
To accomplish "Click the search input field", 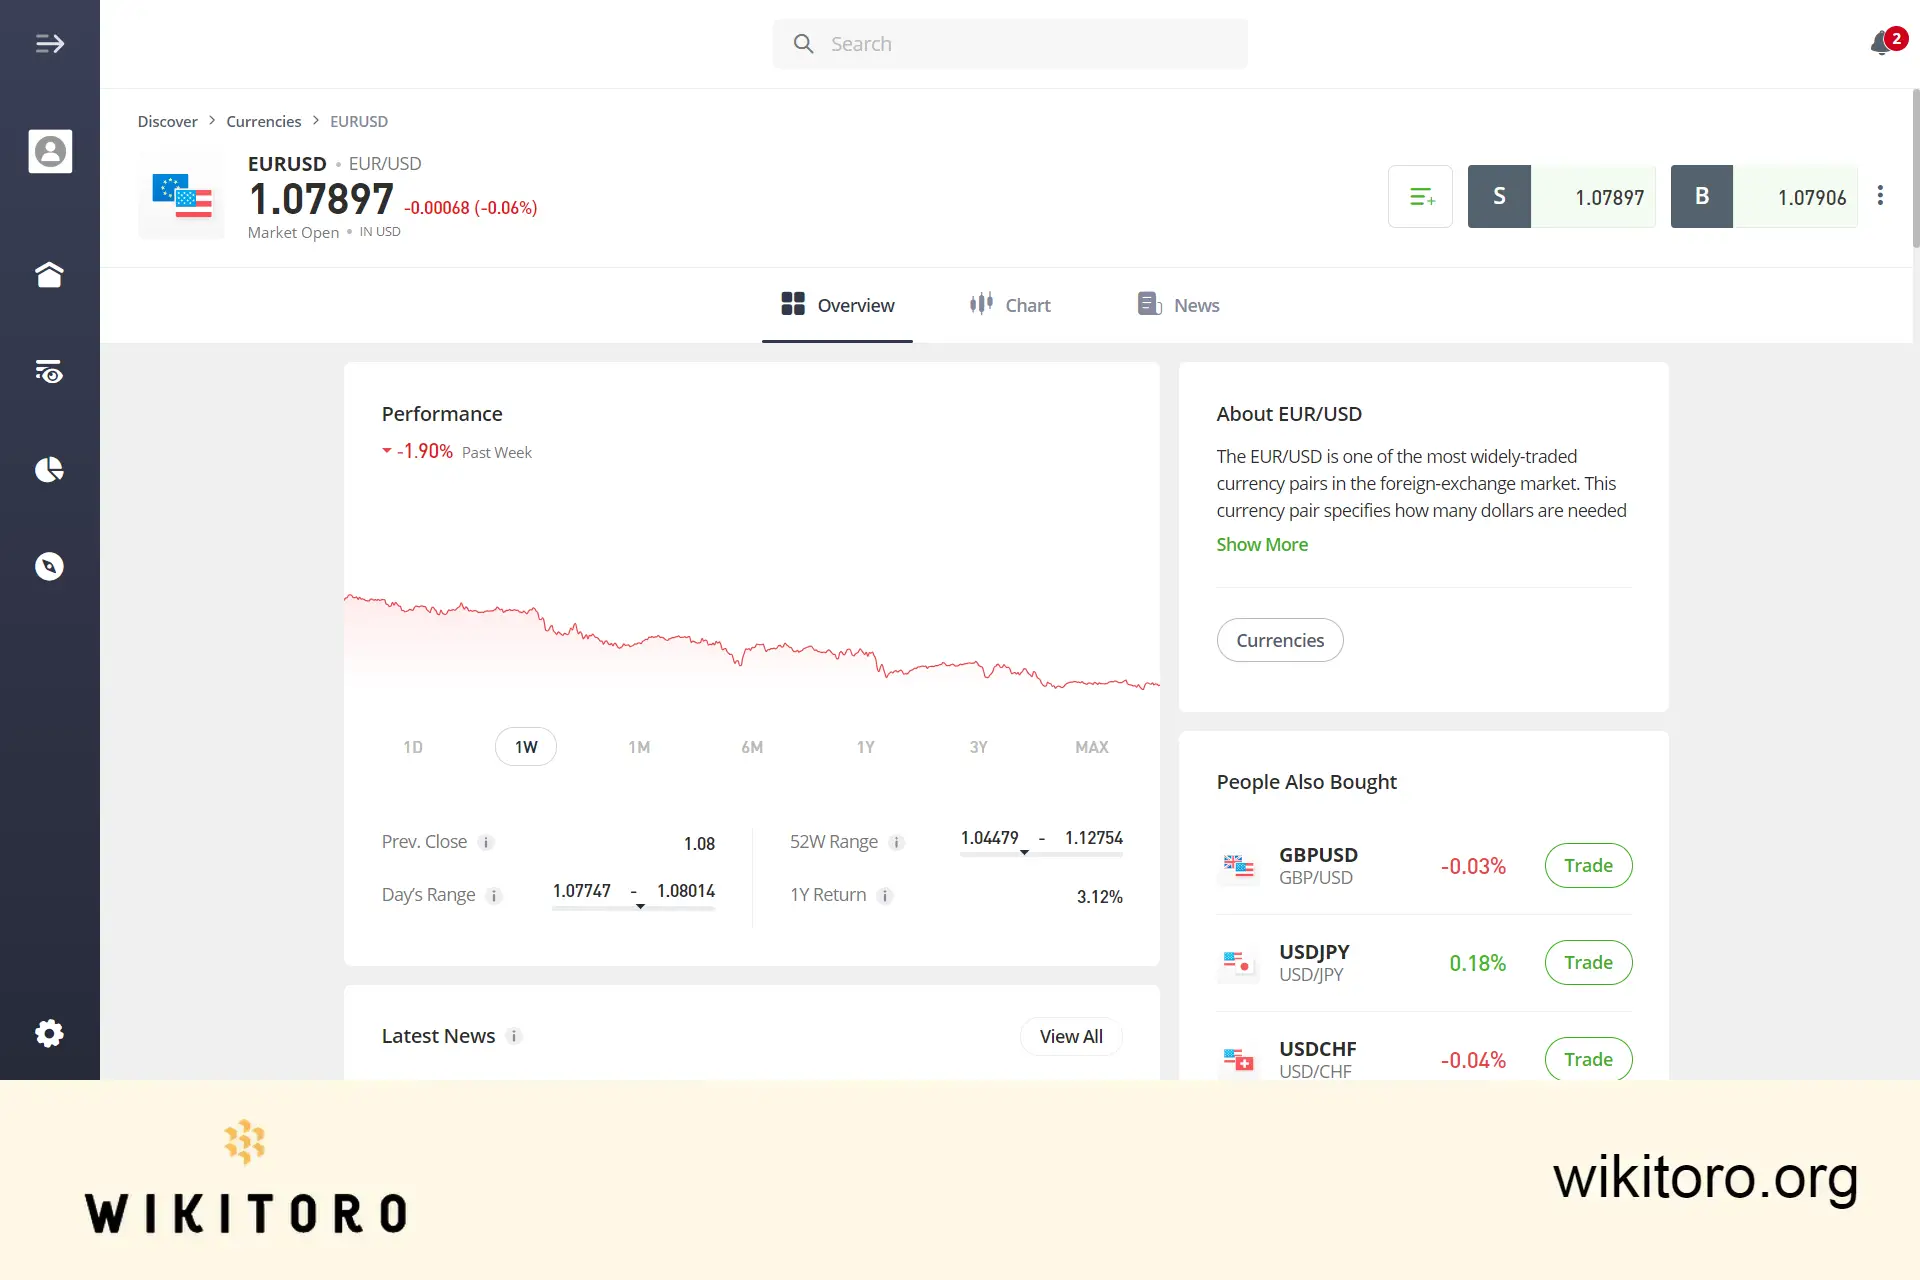I will 1010,43.
